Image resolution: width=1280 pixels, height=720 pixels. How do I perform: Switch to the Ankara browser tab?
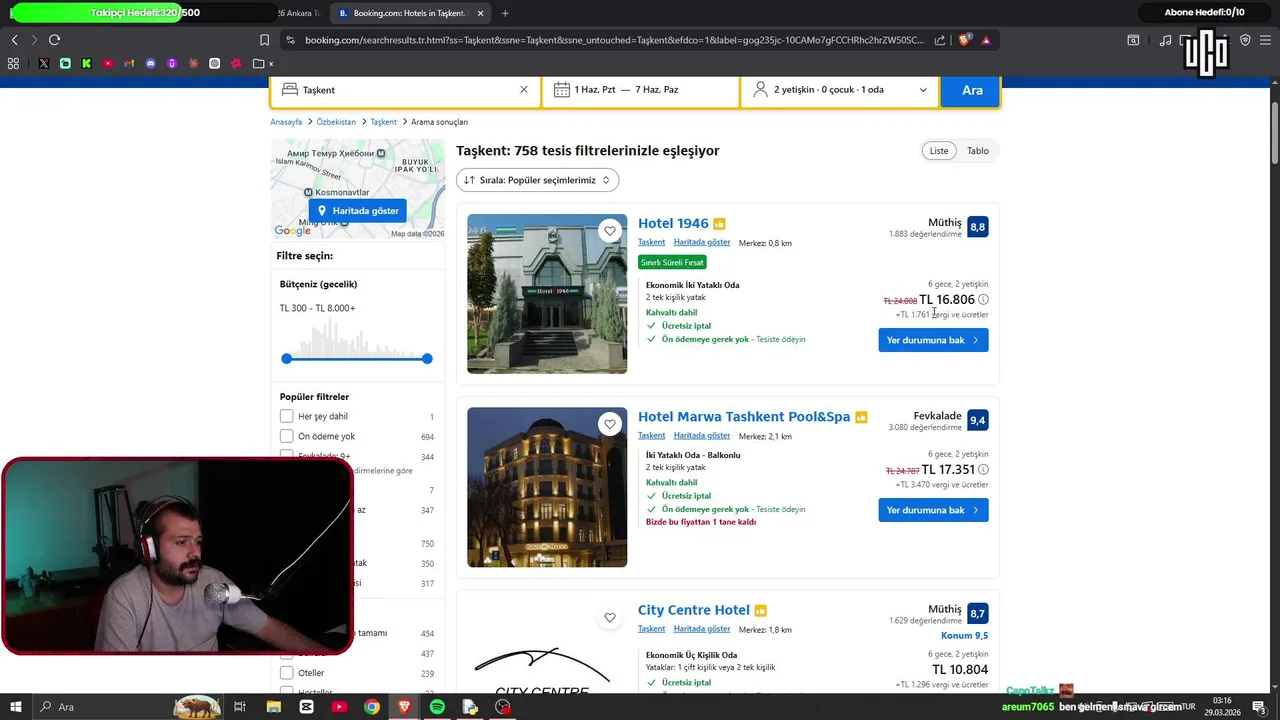click(x=298, y=13)
